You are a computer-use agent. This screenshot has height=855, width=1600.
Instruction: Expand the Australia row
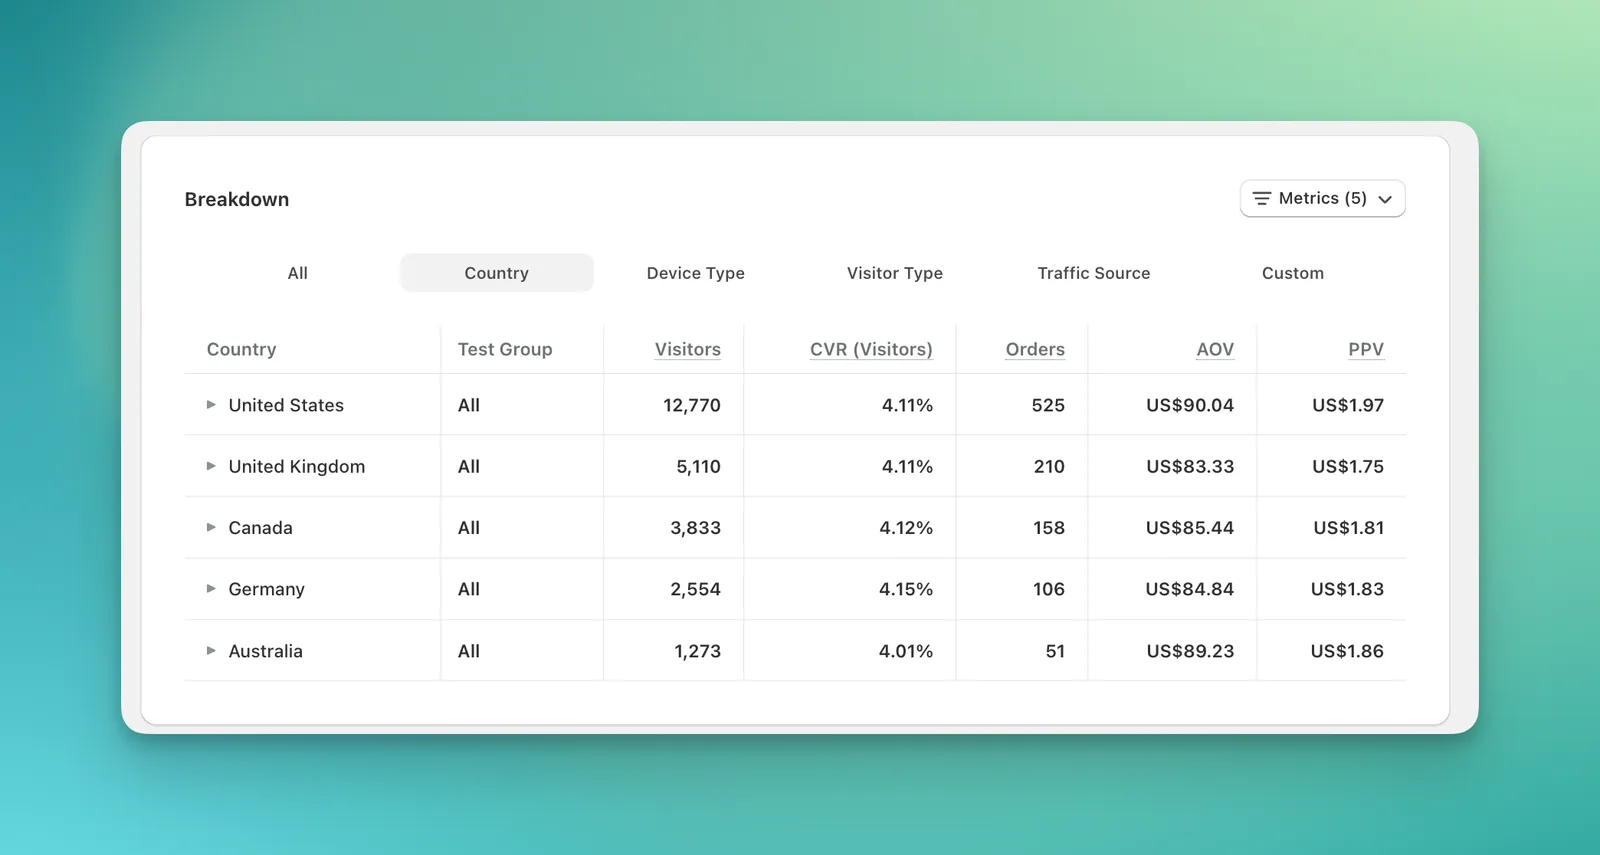point(211,650)
